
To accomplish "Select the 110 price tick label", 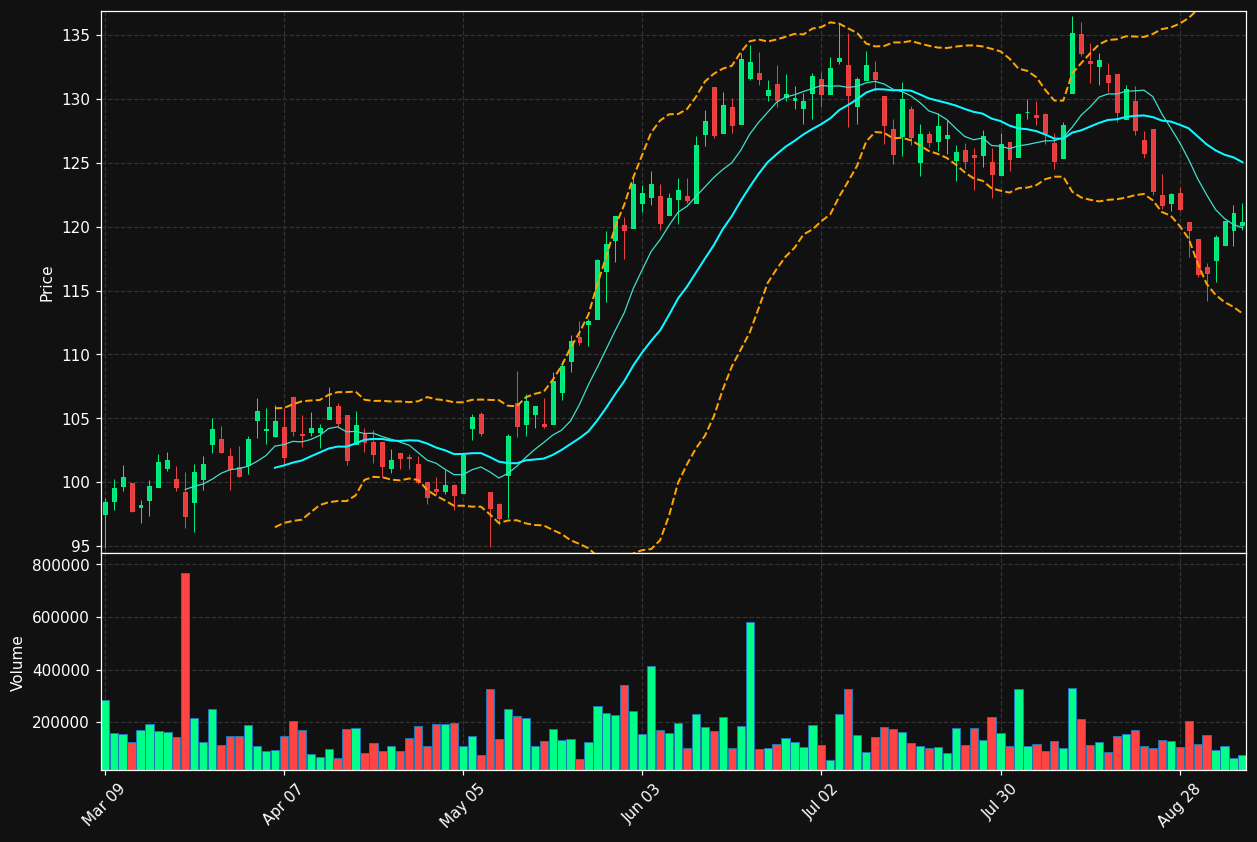I will coord(76,356).
